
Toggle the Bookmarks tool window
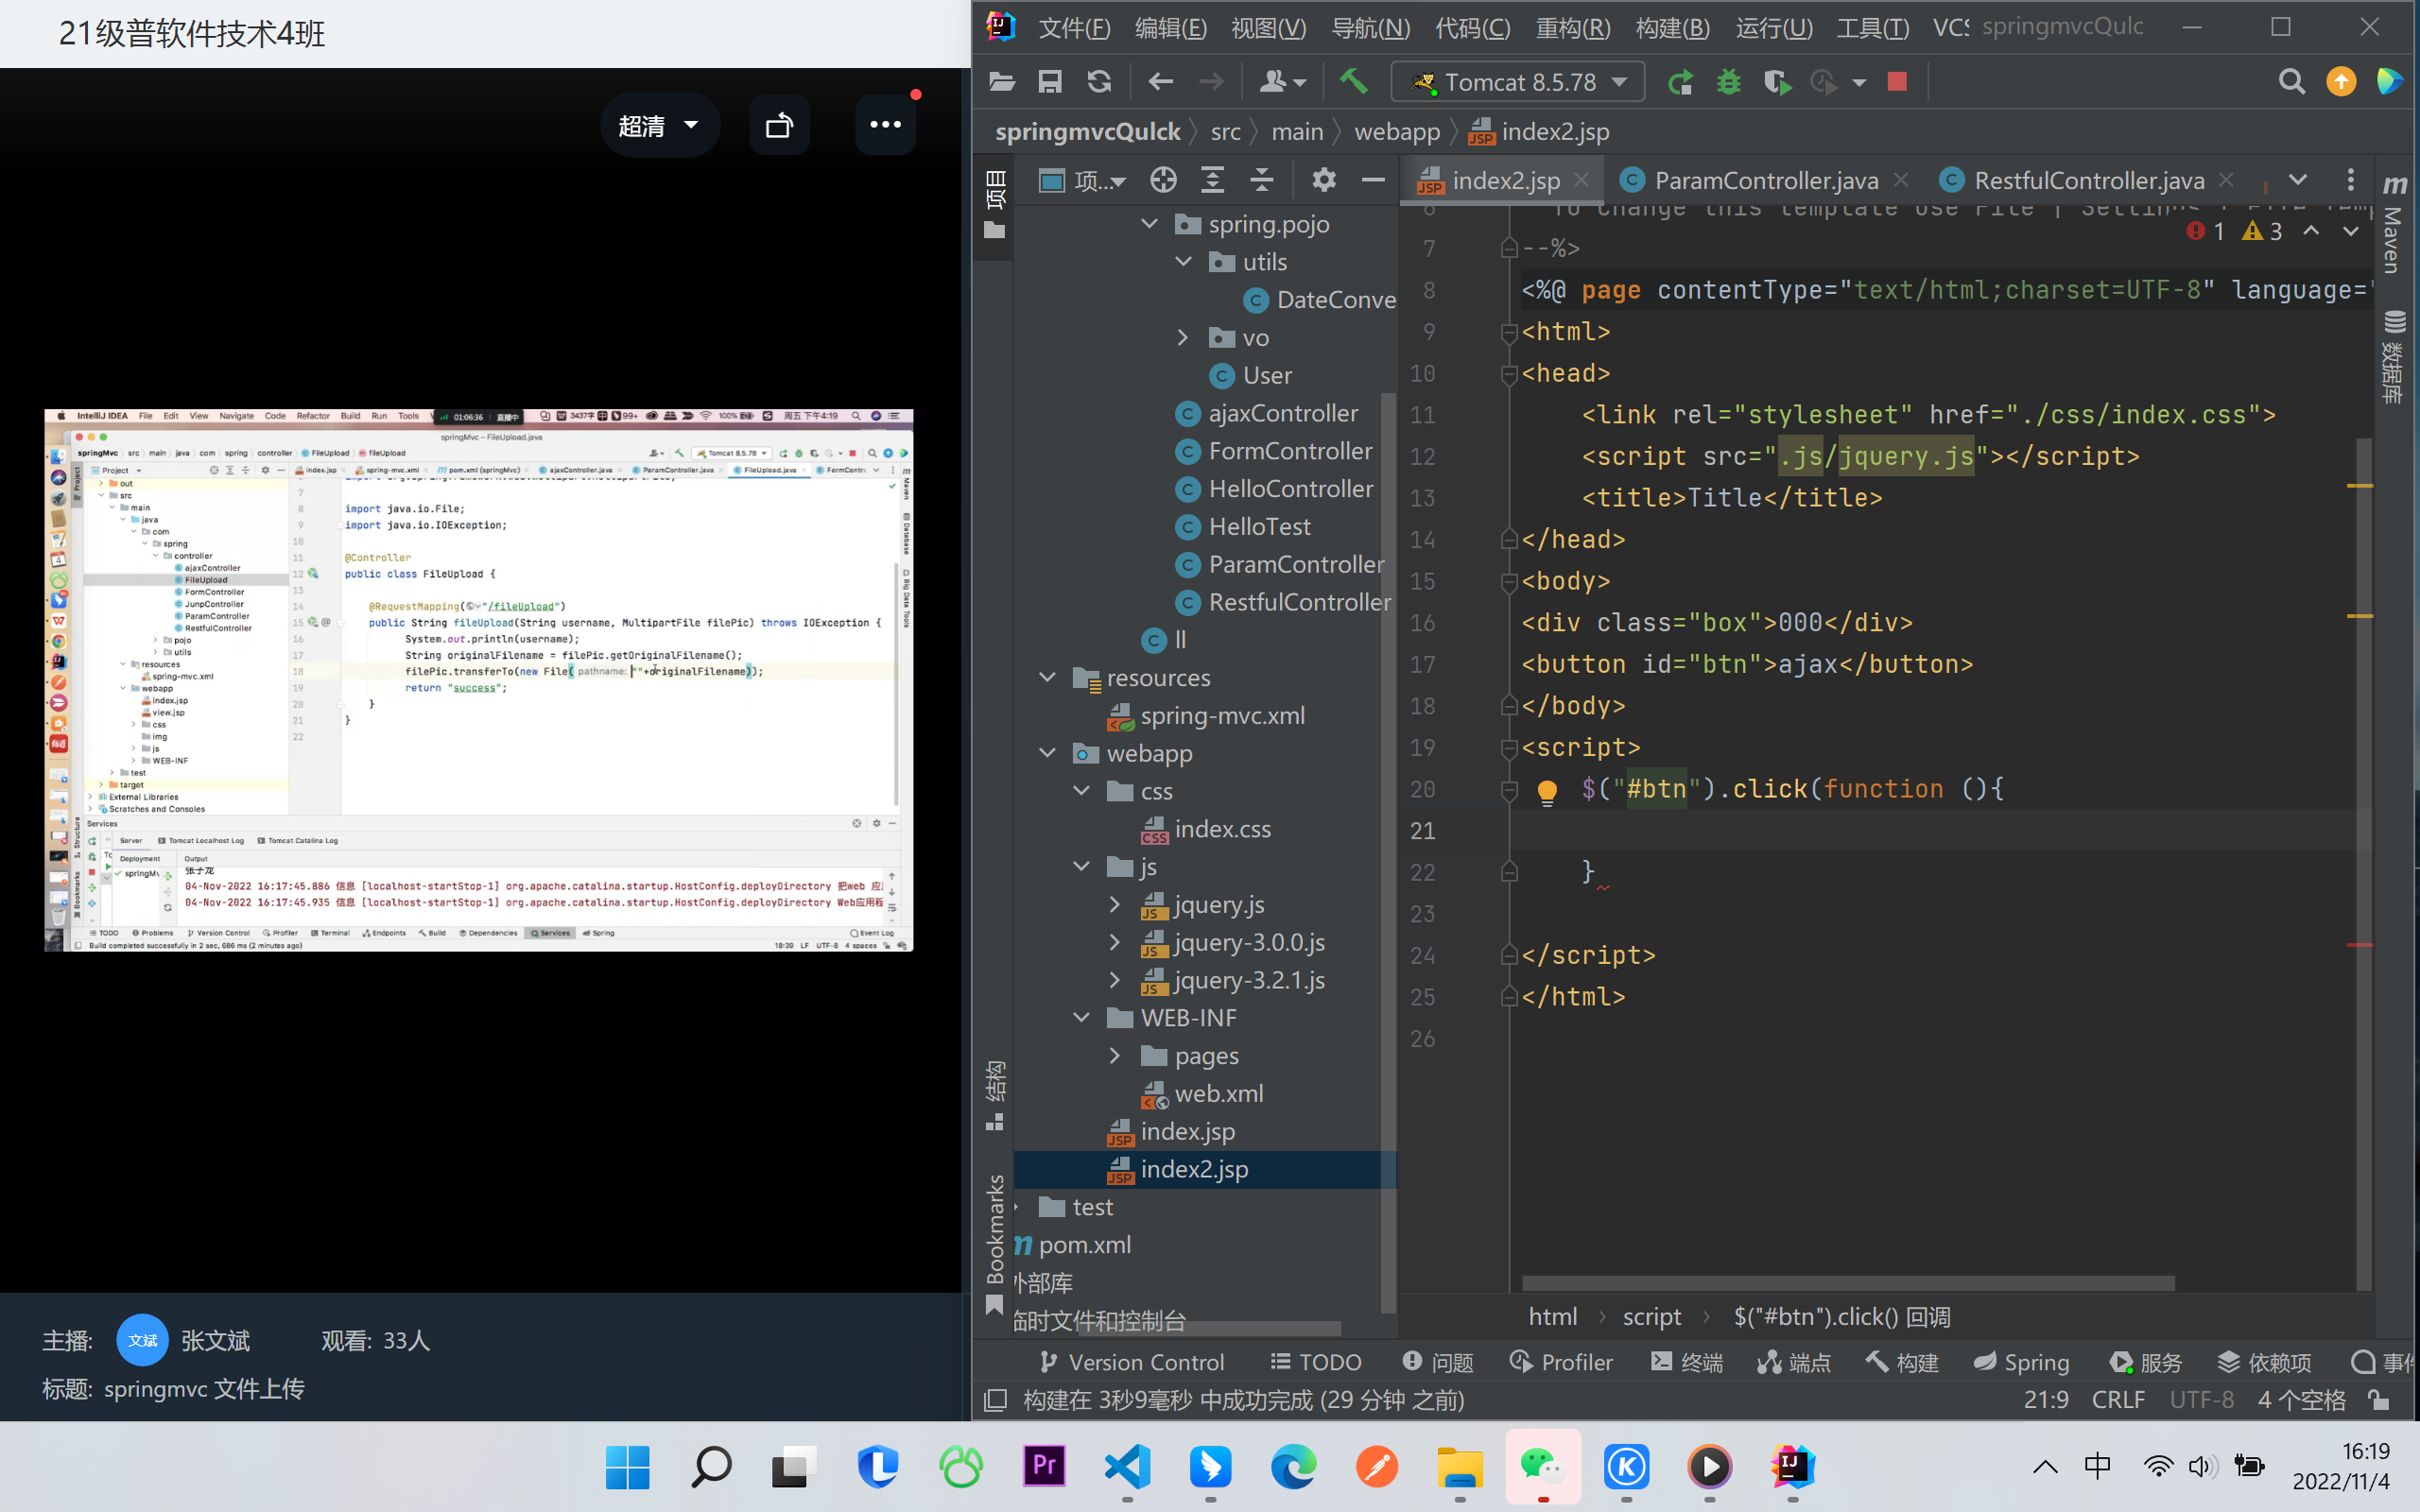click(x=995, y=1245)
